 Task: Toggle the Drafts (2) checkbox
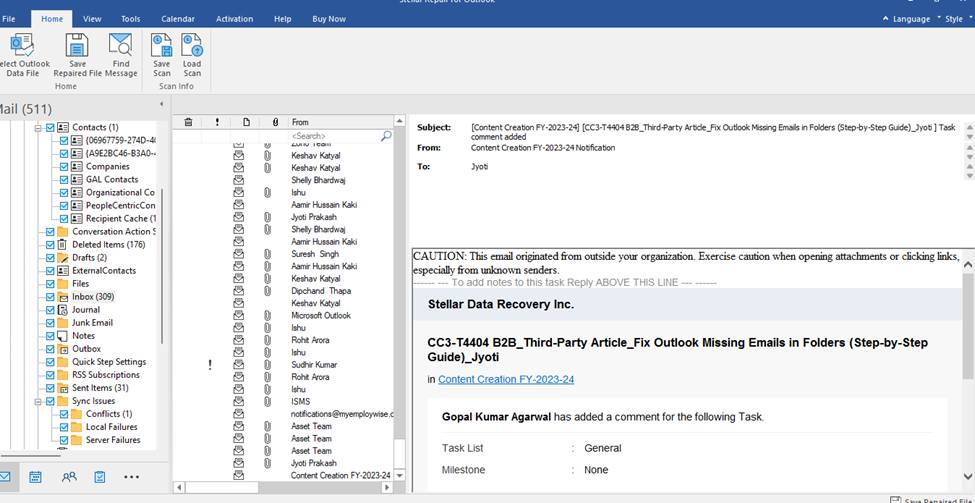(x=50, y=257)
